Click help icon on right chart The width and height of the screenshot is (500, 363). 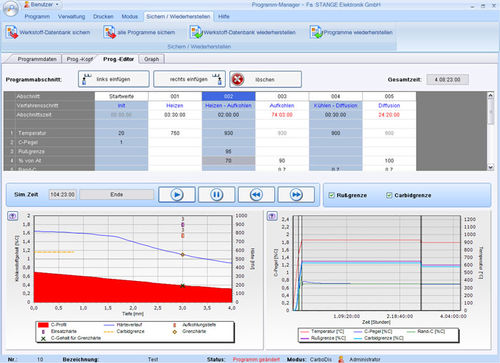click(x=272, y=216)
